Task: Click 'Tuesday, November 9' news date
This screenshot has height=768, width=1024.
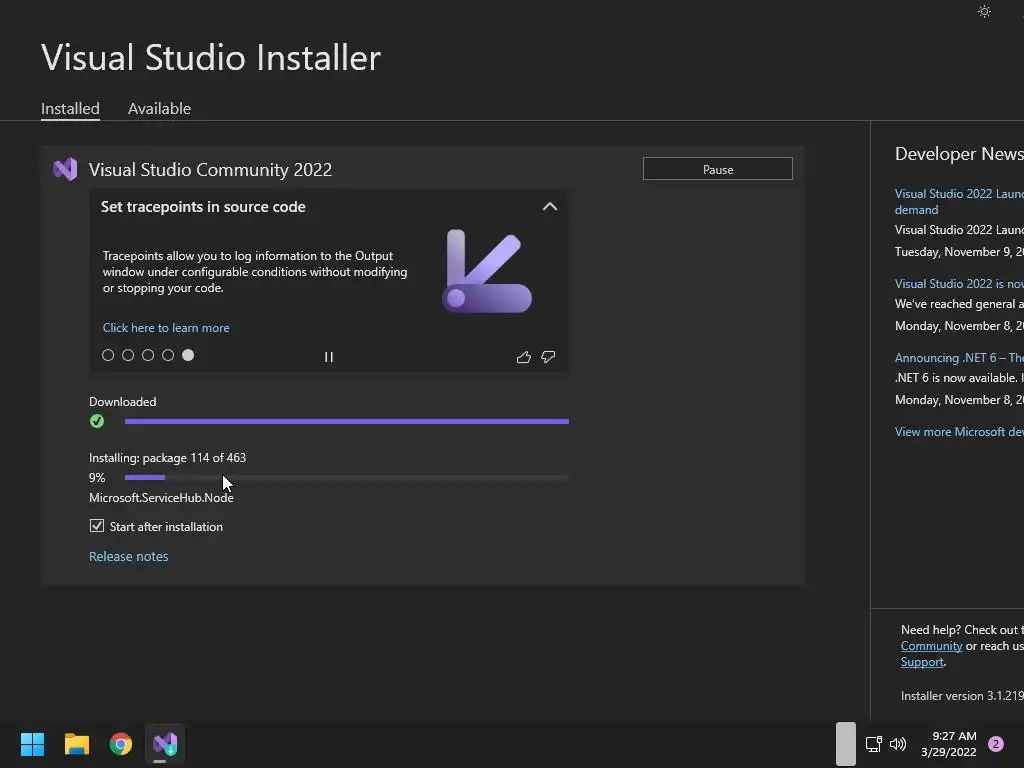Action: click(x=959, y=252)
